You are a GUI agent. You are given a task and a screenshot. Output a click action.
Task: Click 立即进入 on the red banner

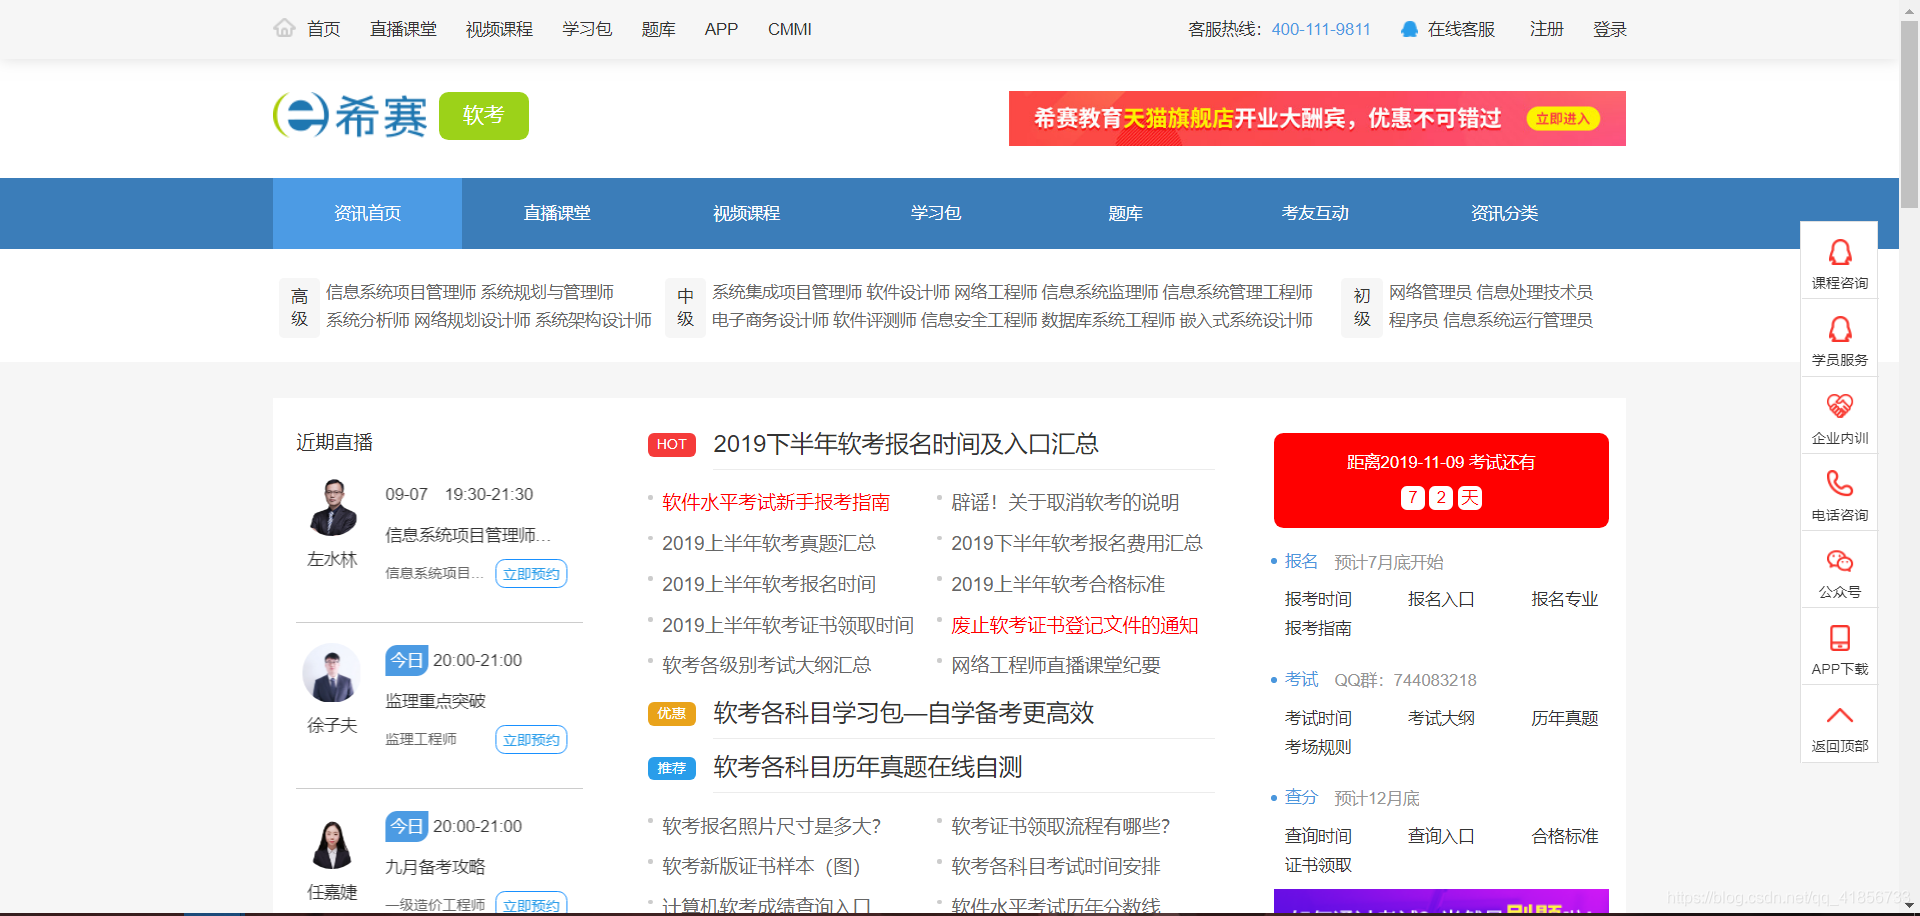(1563, 119)
